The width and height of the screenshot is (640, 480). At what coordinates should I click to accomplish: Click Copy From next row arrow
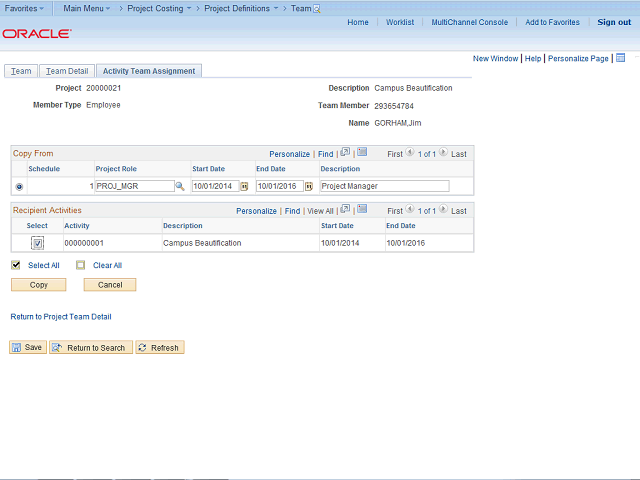[x=443, y=152]
